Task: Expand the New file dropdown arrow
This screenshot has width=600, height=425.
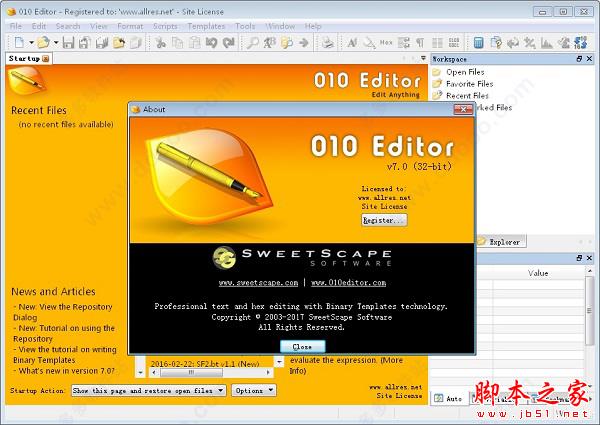Action: click(31, 42)
